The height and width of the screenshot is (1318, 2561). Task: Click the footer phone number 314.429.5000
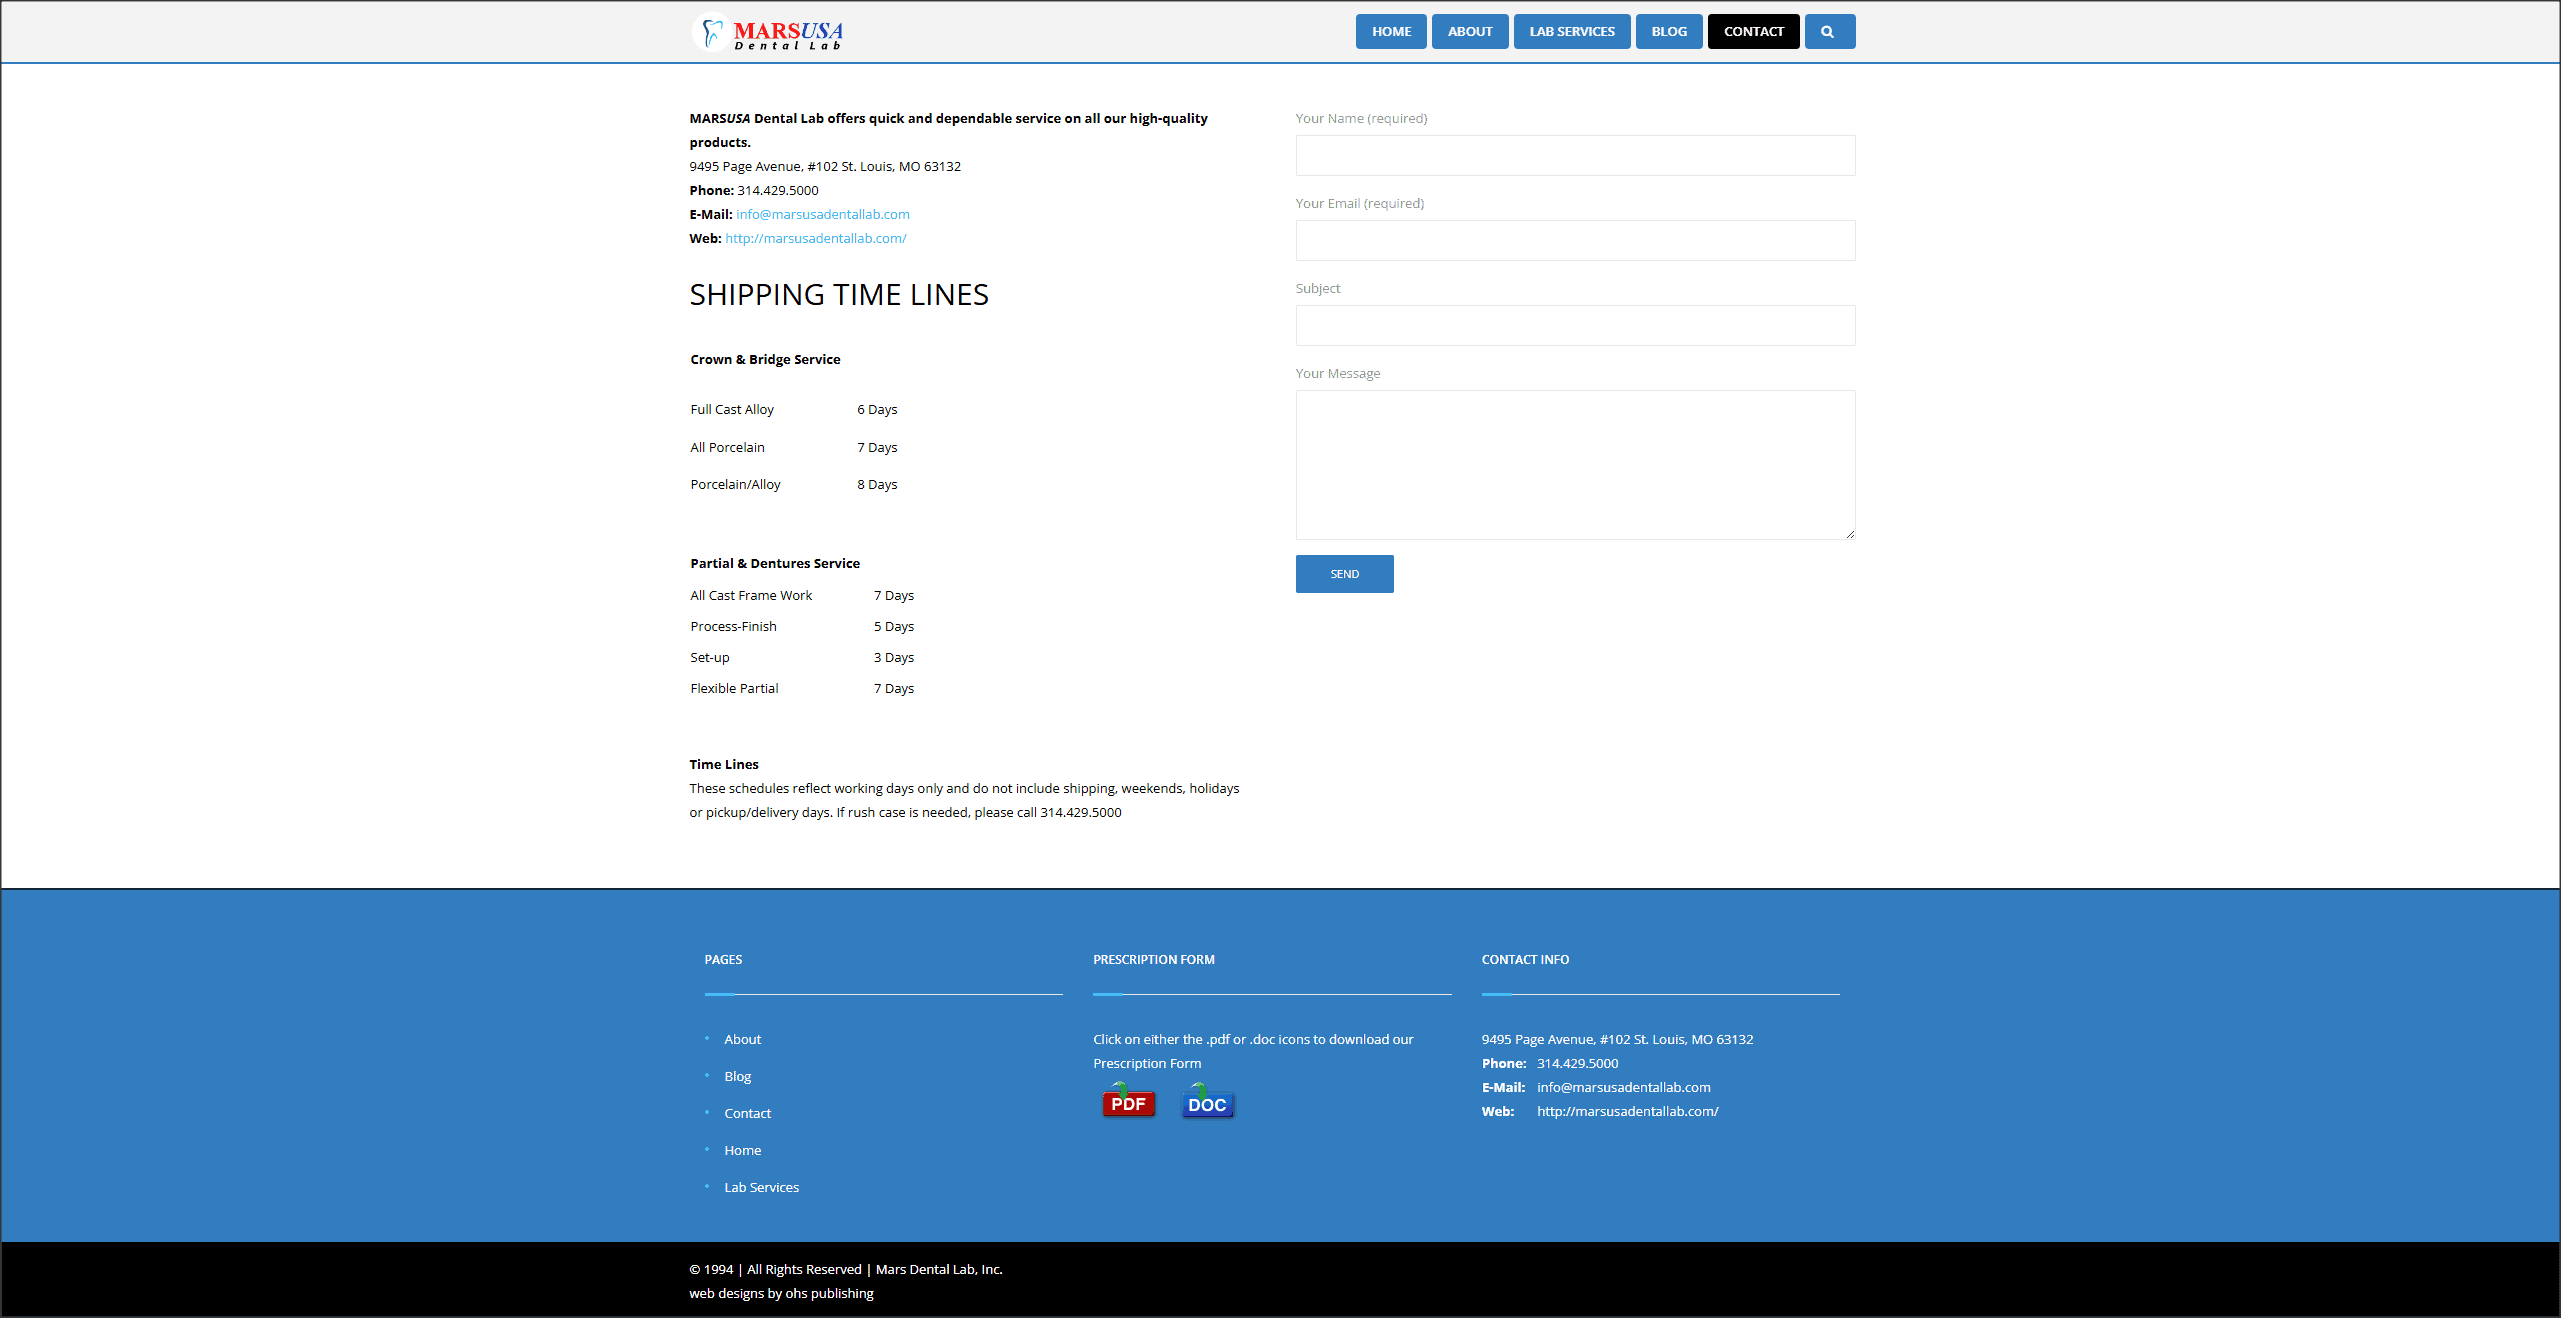1577,1064
